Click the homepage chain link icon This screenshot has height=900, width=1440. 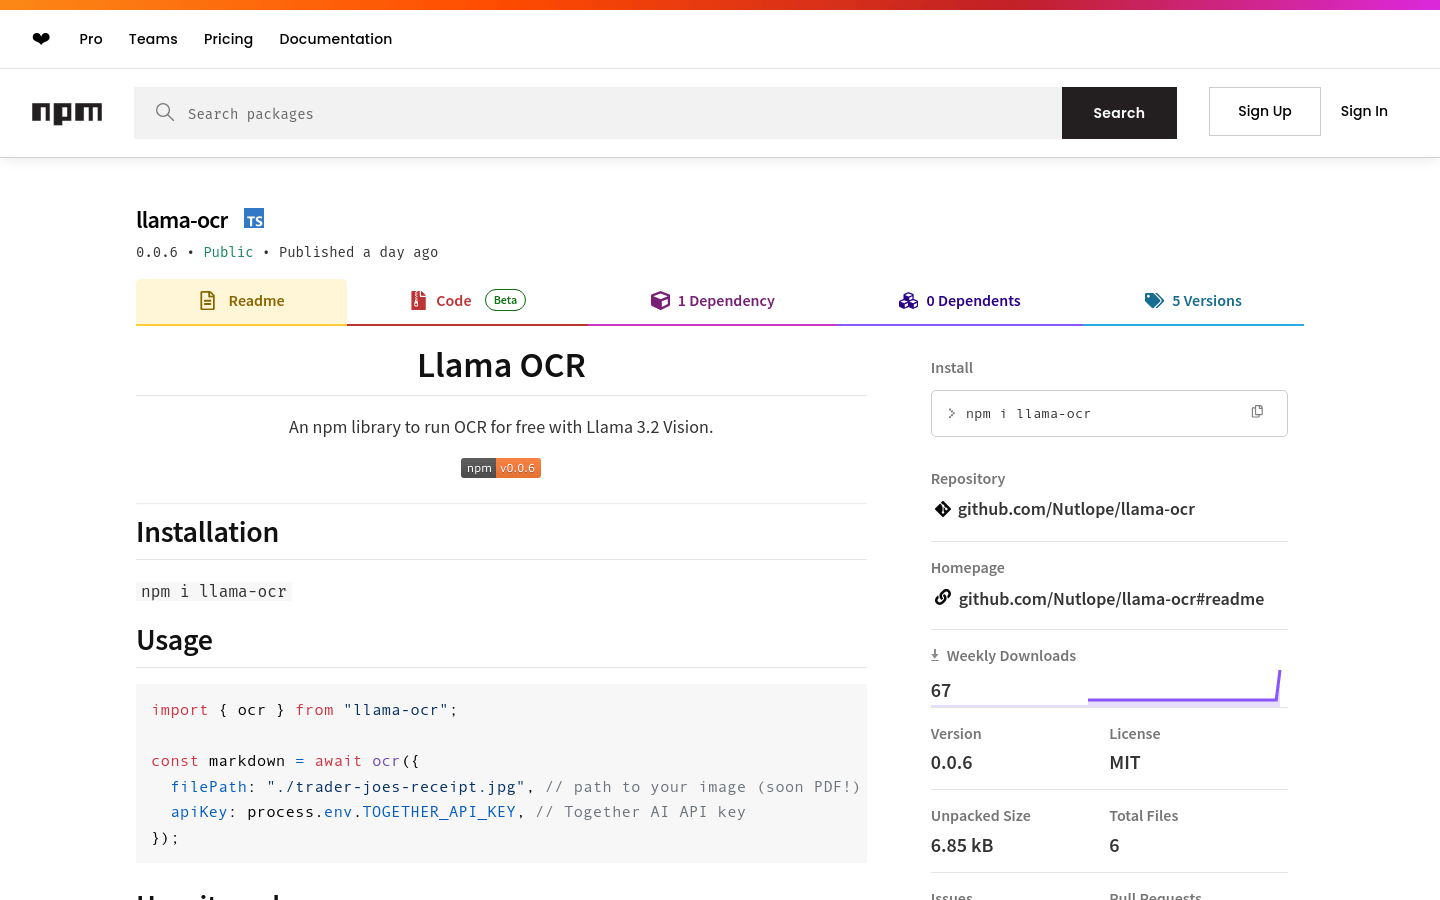942,597
